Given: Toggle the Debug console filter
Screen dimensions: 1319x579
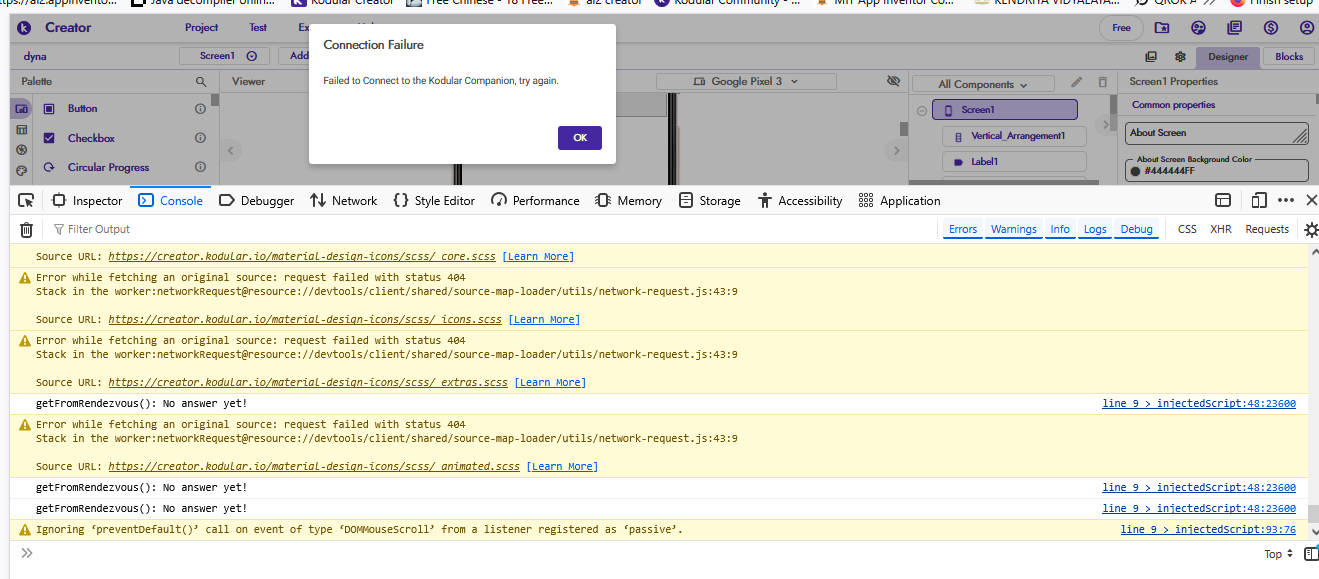Looking at the screenshot, I should [1137, 230].
